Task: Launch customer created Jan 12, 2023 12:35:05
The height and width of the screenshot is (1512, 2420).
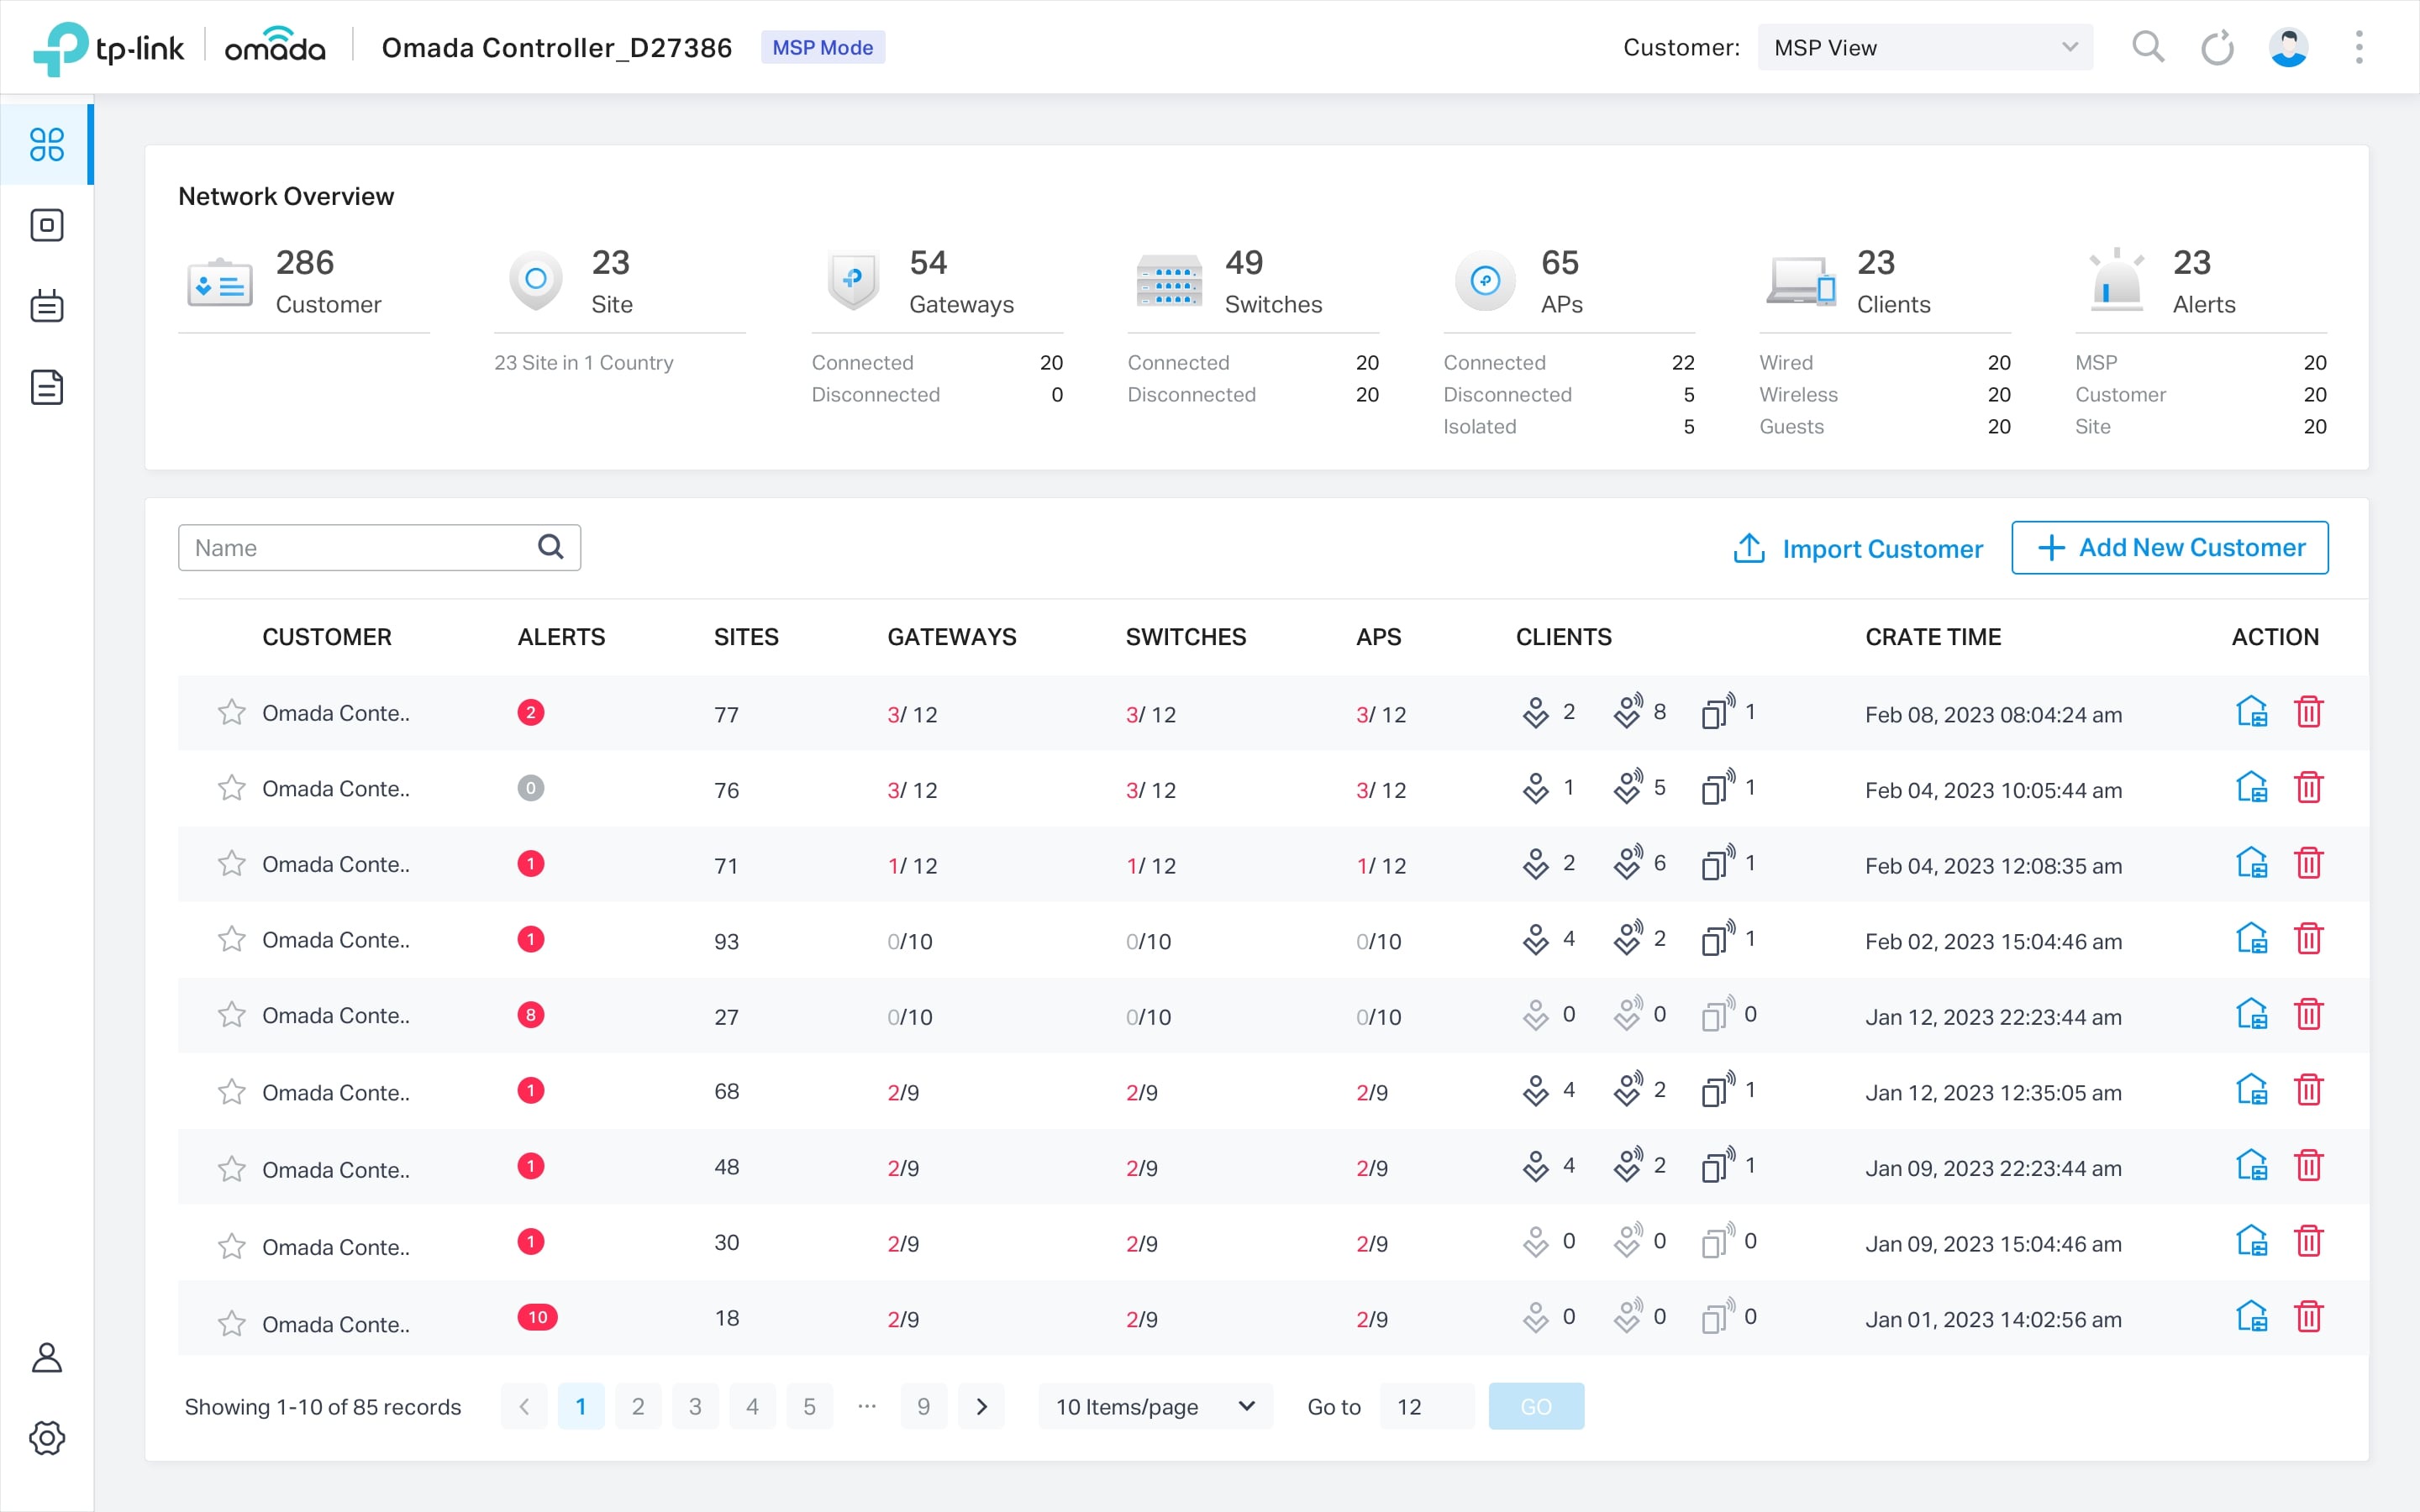Action: coord(2252,1090)
